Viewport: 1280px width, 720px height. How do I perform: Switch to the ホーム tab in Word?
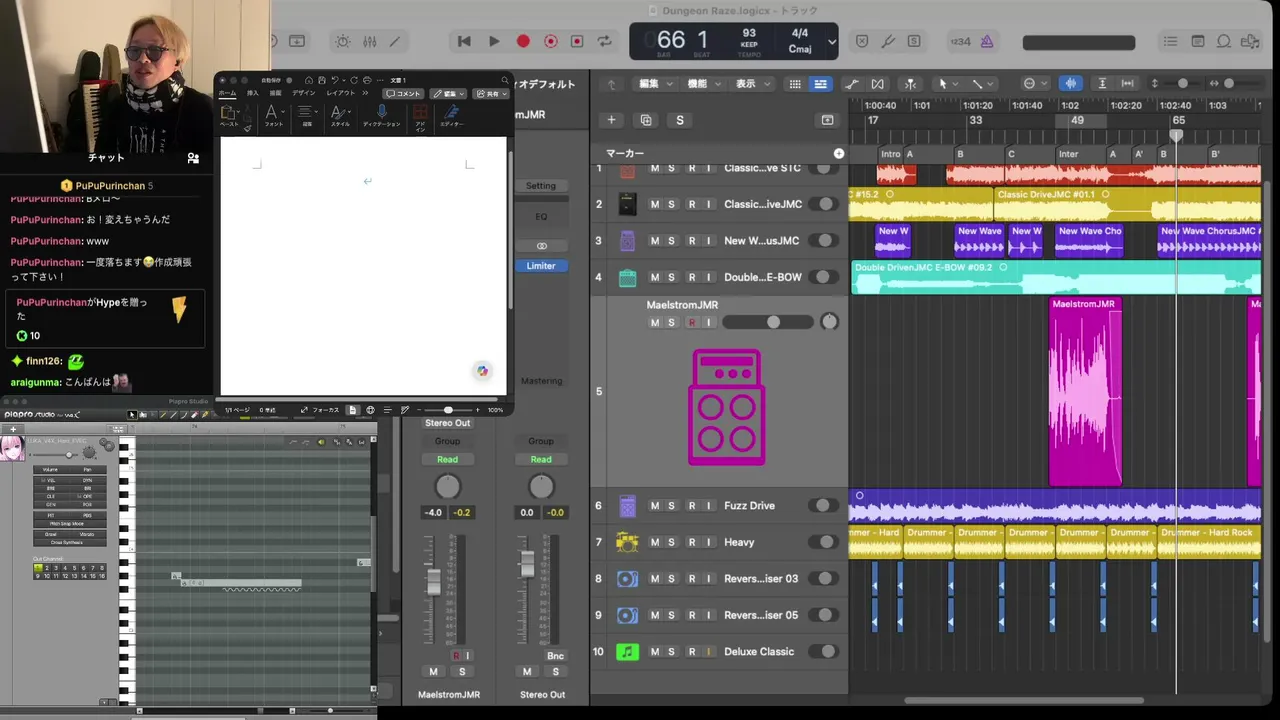[x=227, y=93]
